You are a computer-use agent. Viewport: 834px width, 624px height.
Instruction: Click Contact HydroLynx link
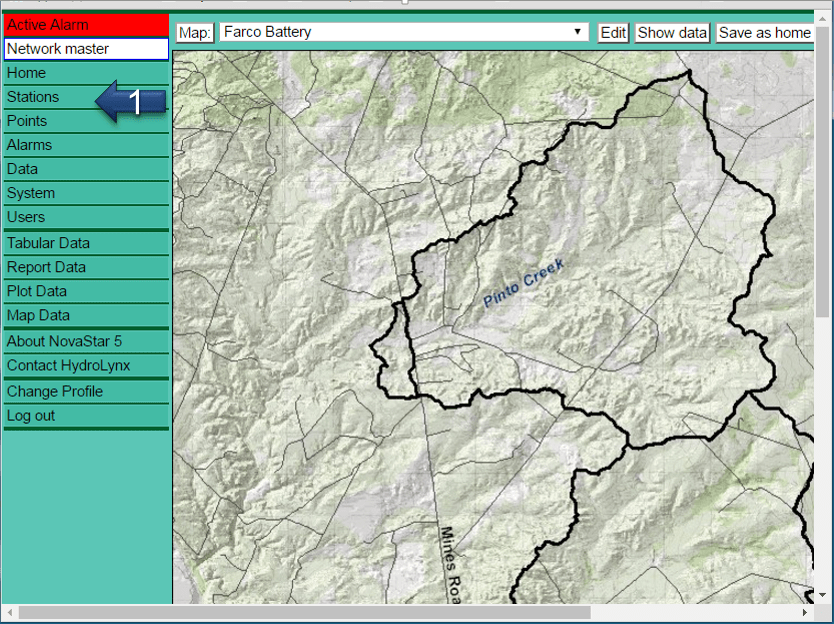(x=68, y=365)
